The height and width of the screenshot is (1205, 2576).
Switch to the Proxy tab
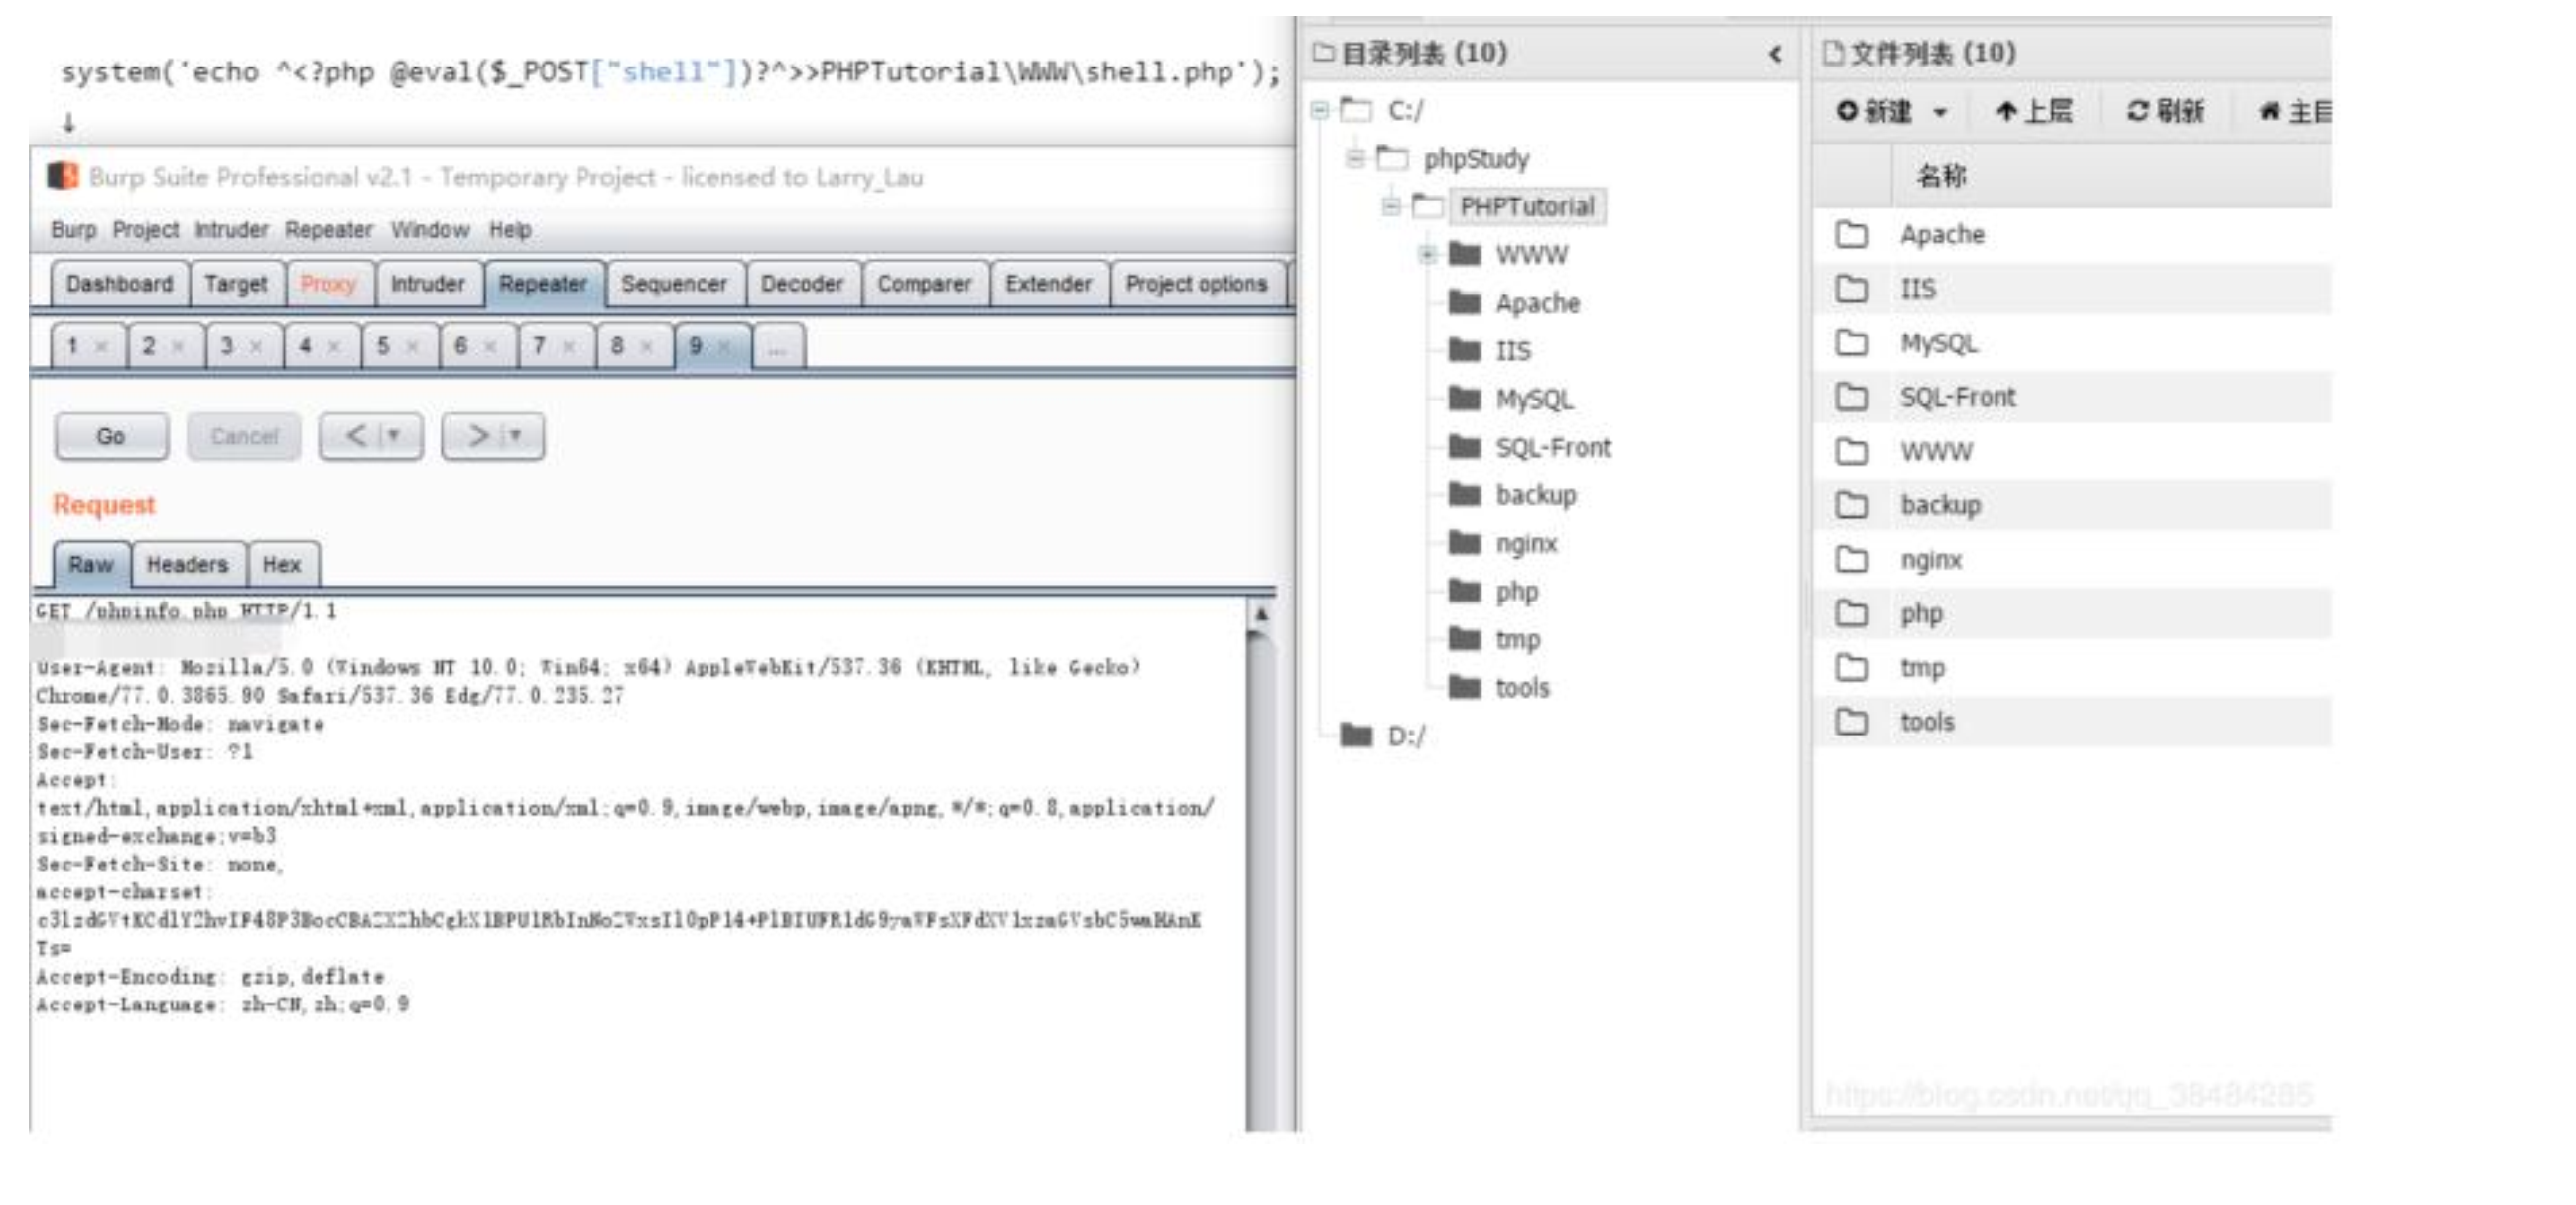coord(329,284)
